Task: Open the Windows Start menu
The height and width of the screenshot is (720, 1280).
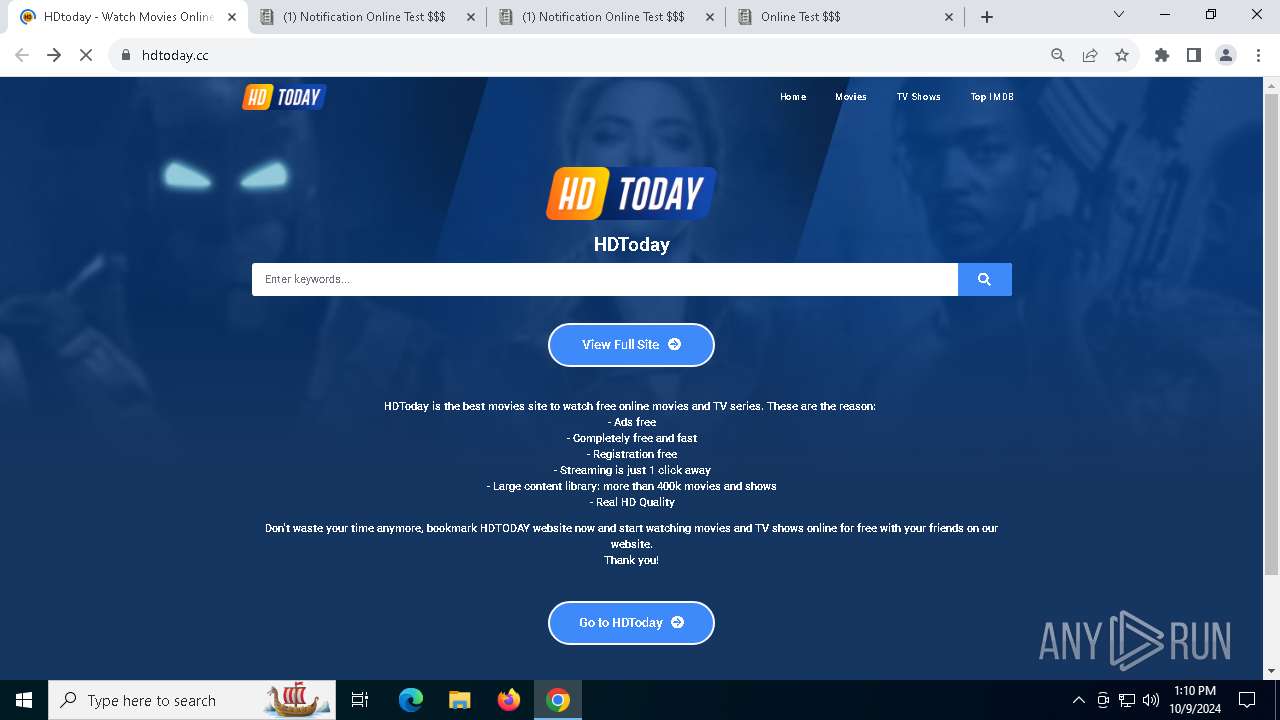Action: pyautogui.click(x=24, y=700)
